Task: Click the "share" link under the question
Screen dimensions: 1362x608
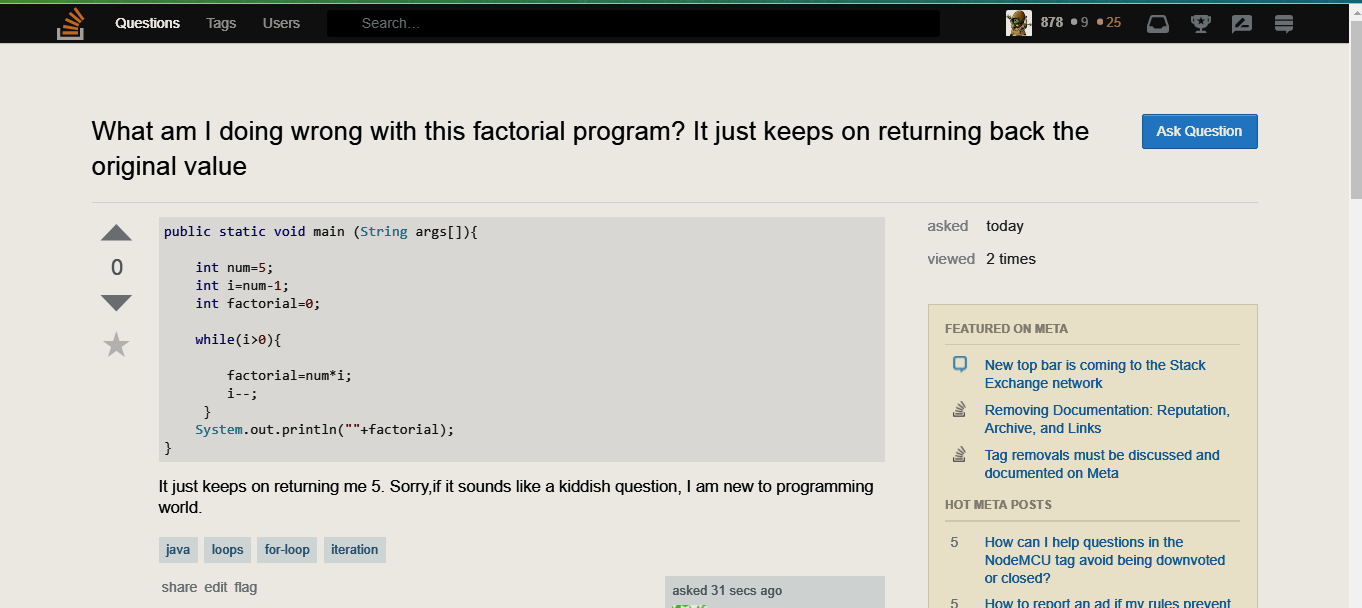Action: click(x=179, y=587)
